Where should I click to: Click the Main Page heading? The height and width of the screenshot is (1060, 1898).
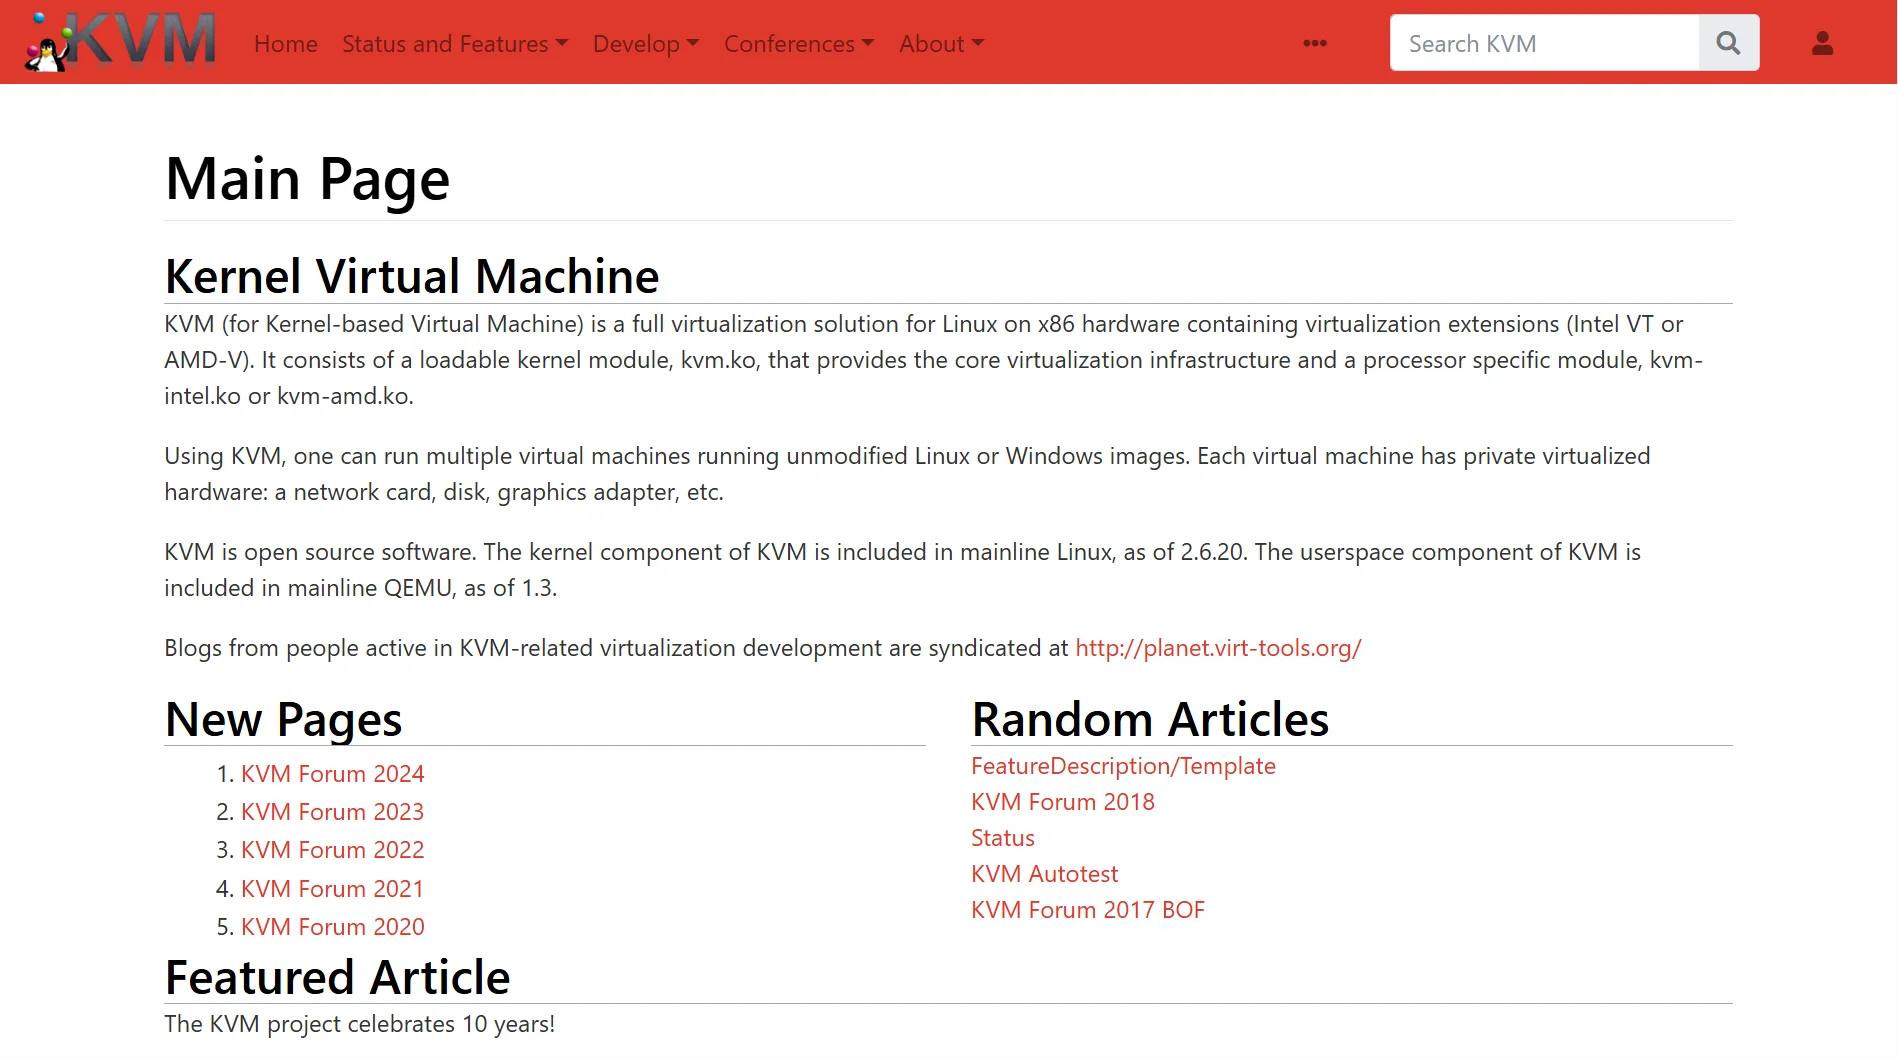coord(308,180)
